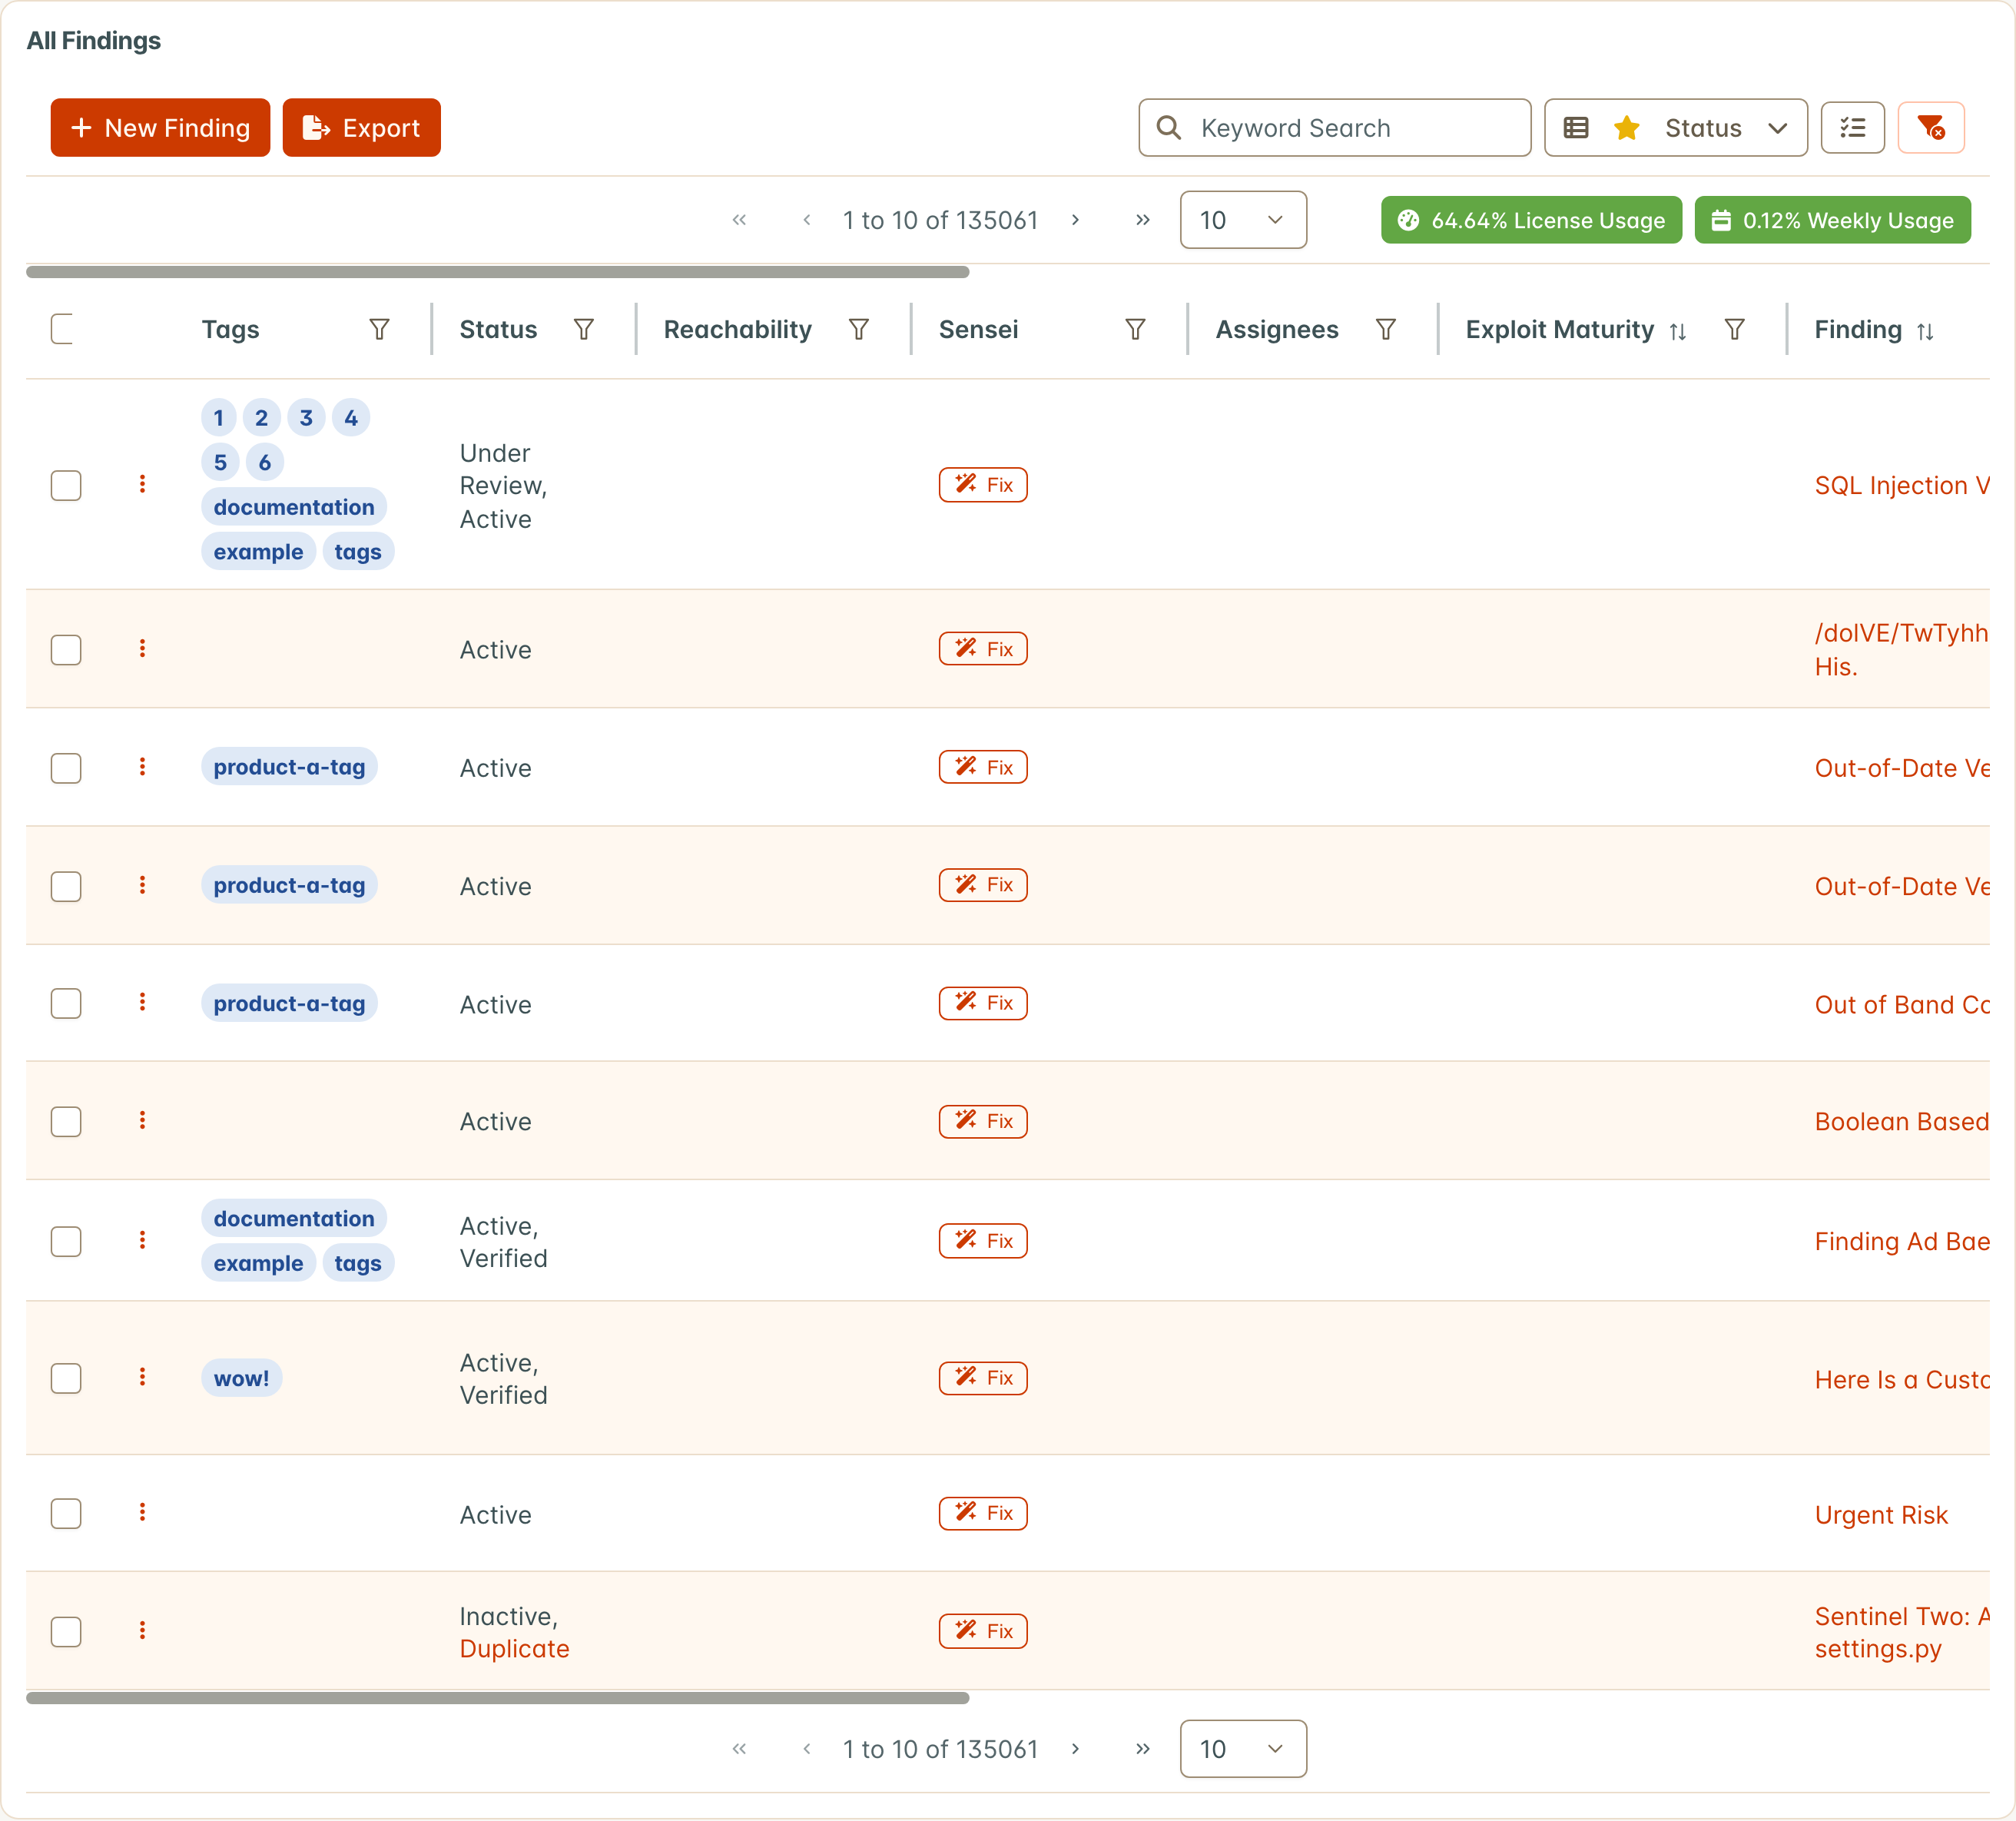
Task: Click the 64.64% License Usage badge
Action: (x=1531, y=220)
